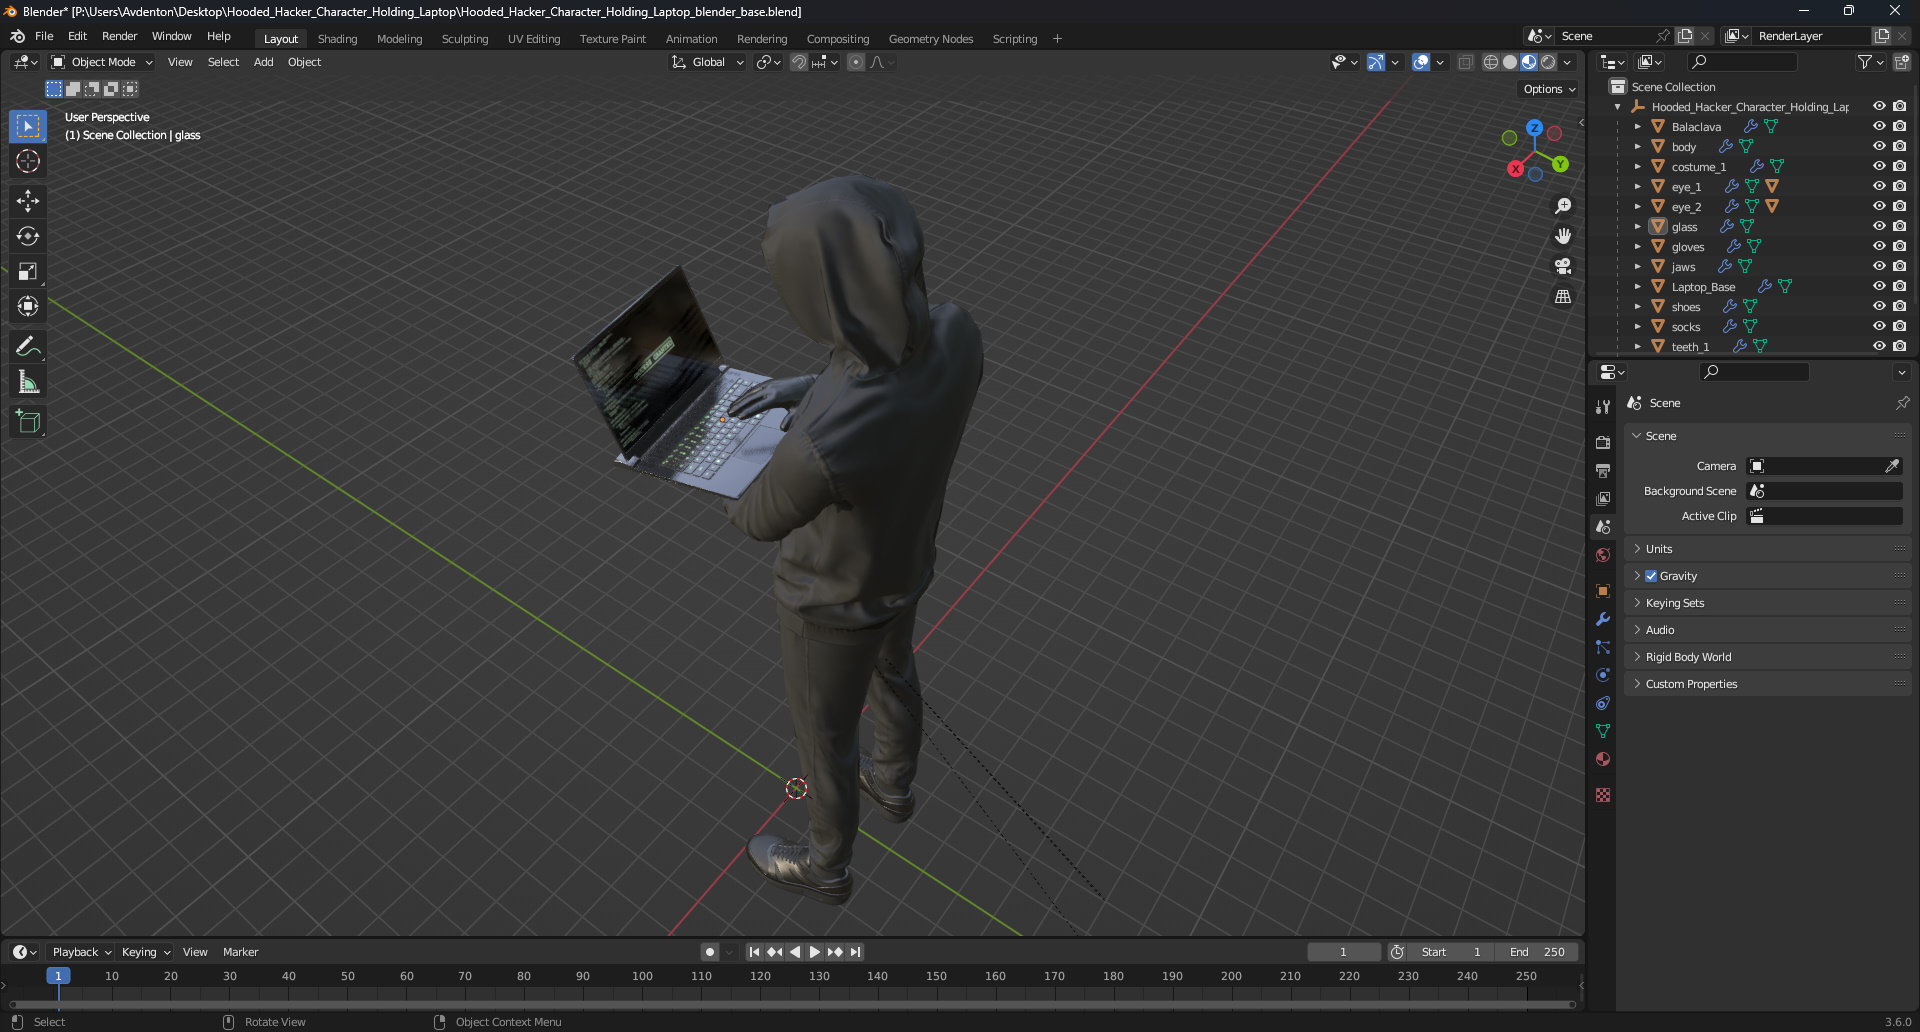Click the timeline horizontal scrollbar

click(x=792, y=1004)
